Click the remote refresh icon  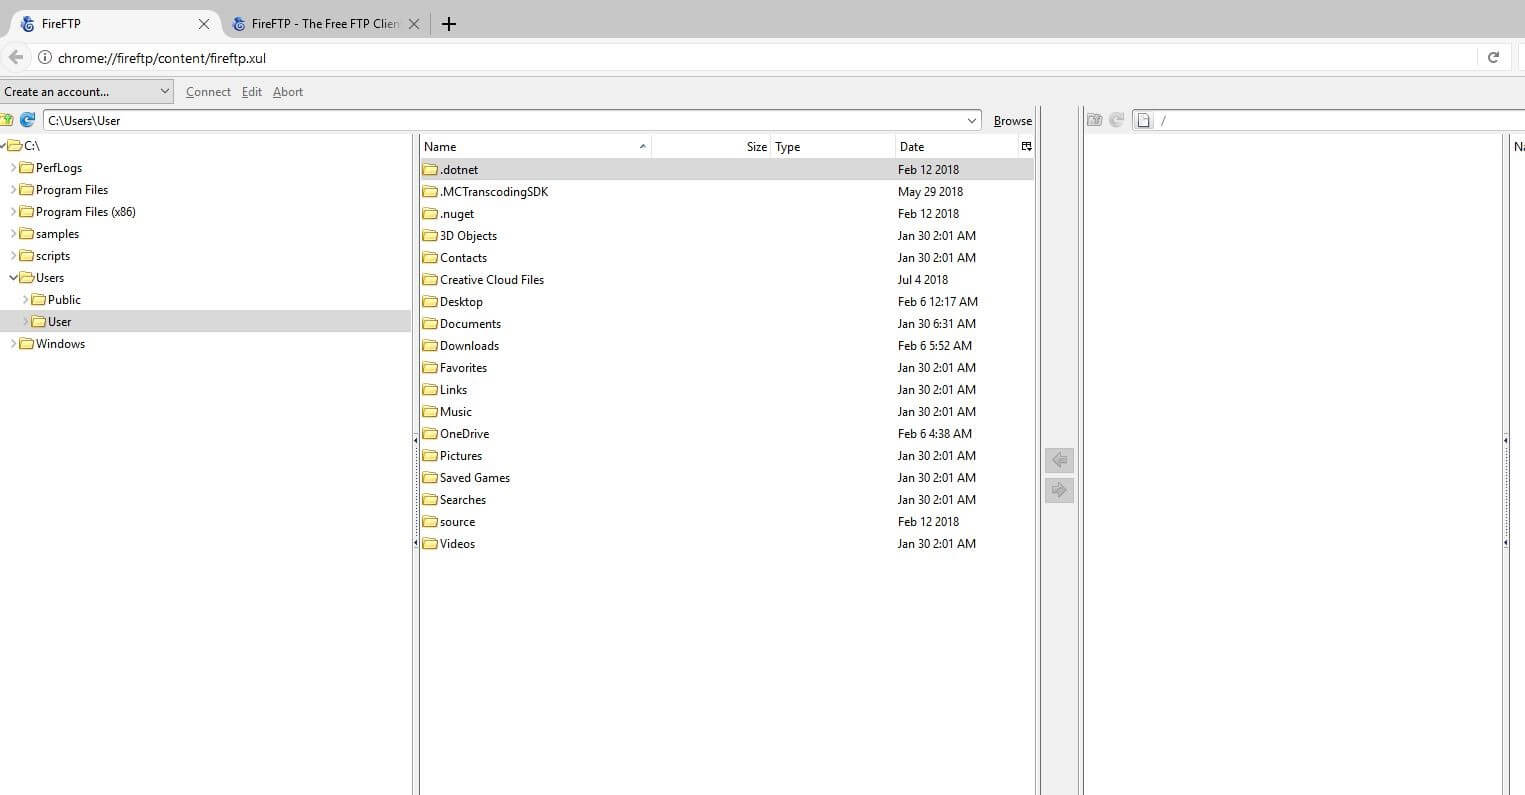tap(1117, 120)
